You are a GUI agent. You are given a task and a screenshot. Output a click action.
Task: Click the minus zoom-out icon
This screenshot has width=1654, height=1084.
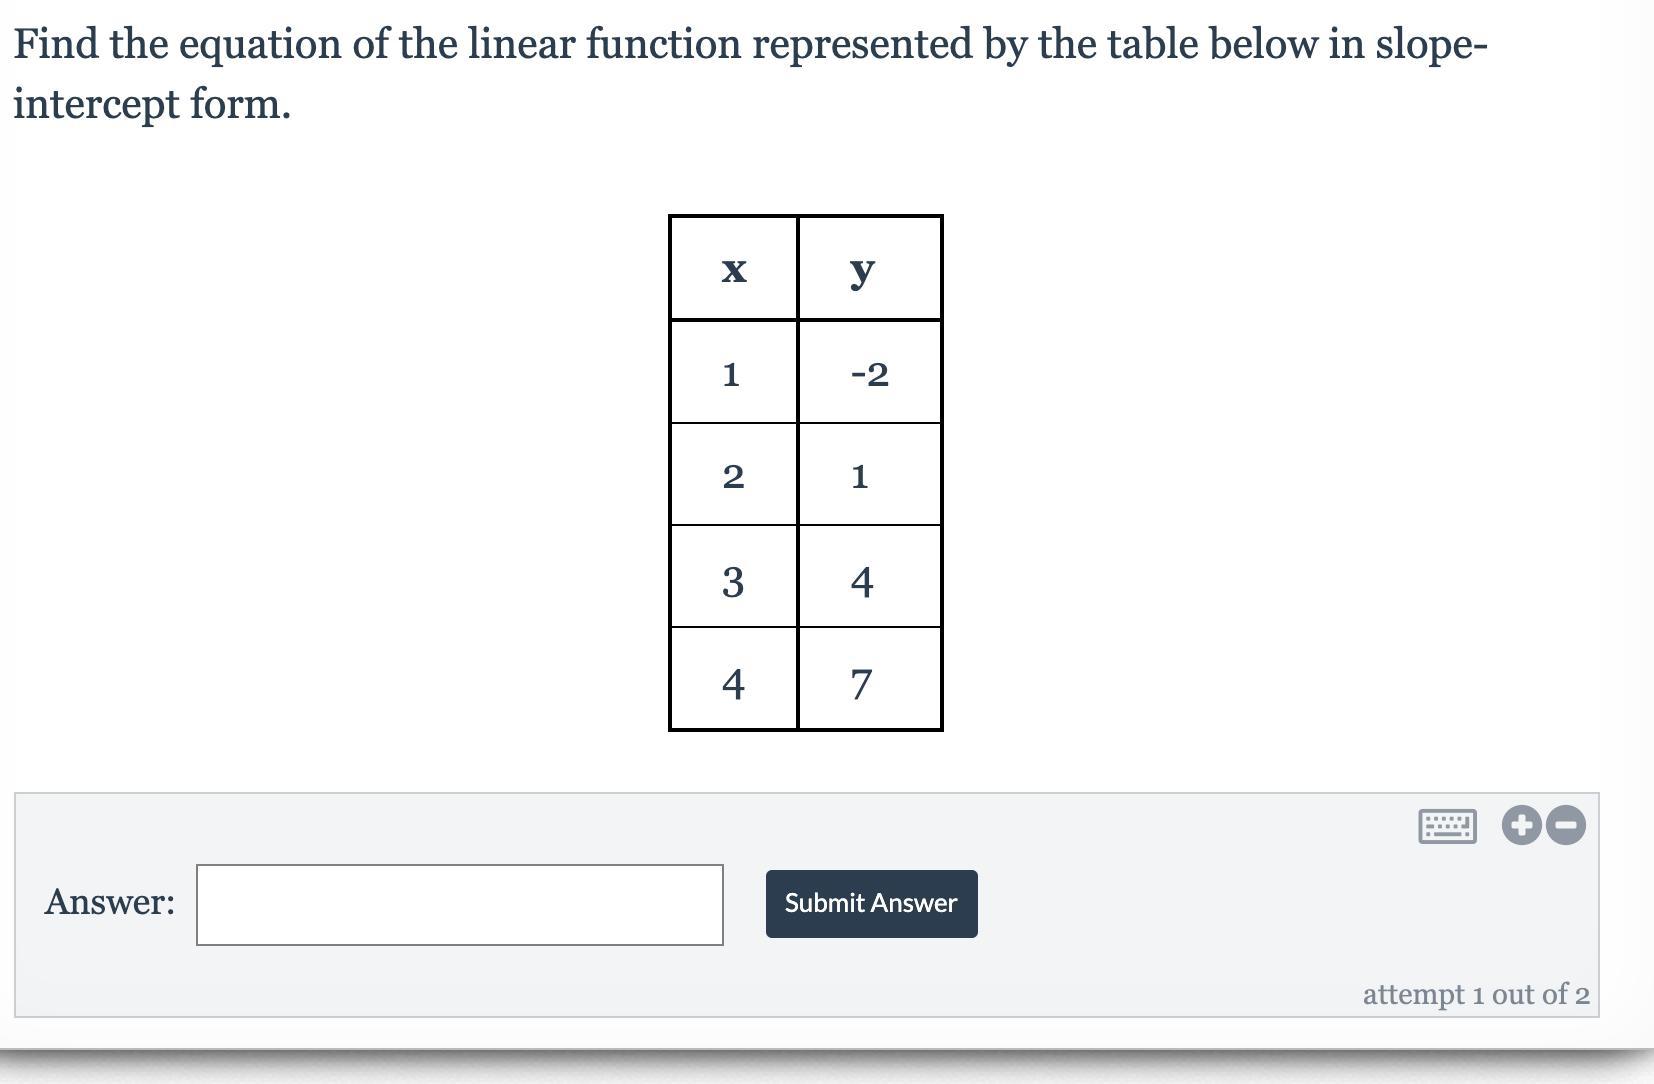pos(1567,825)
